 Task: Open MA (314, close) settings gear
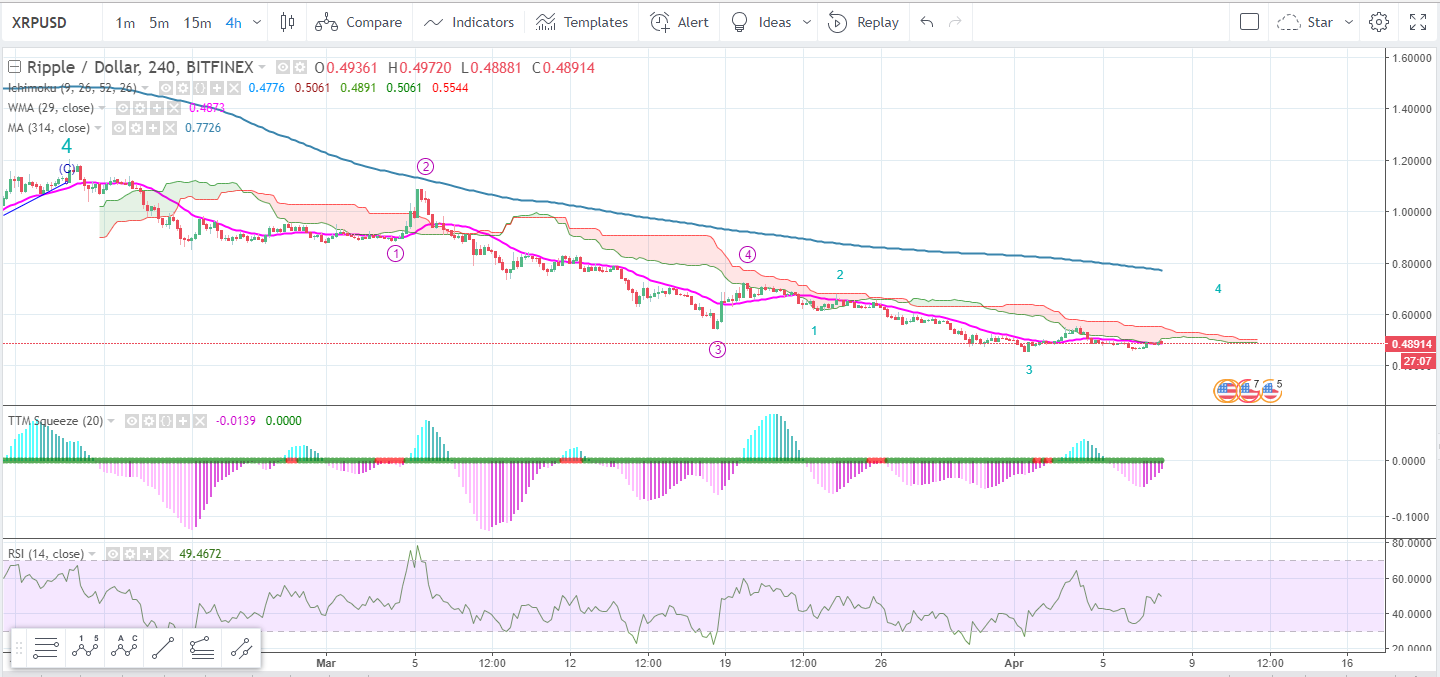click(x=136, y=128)
